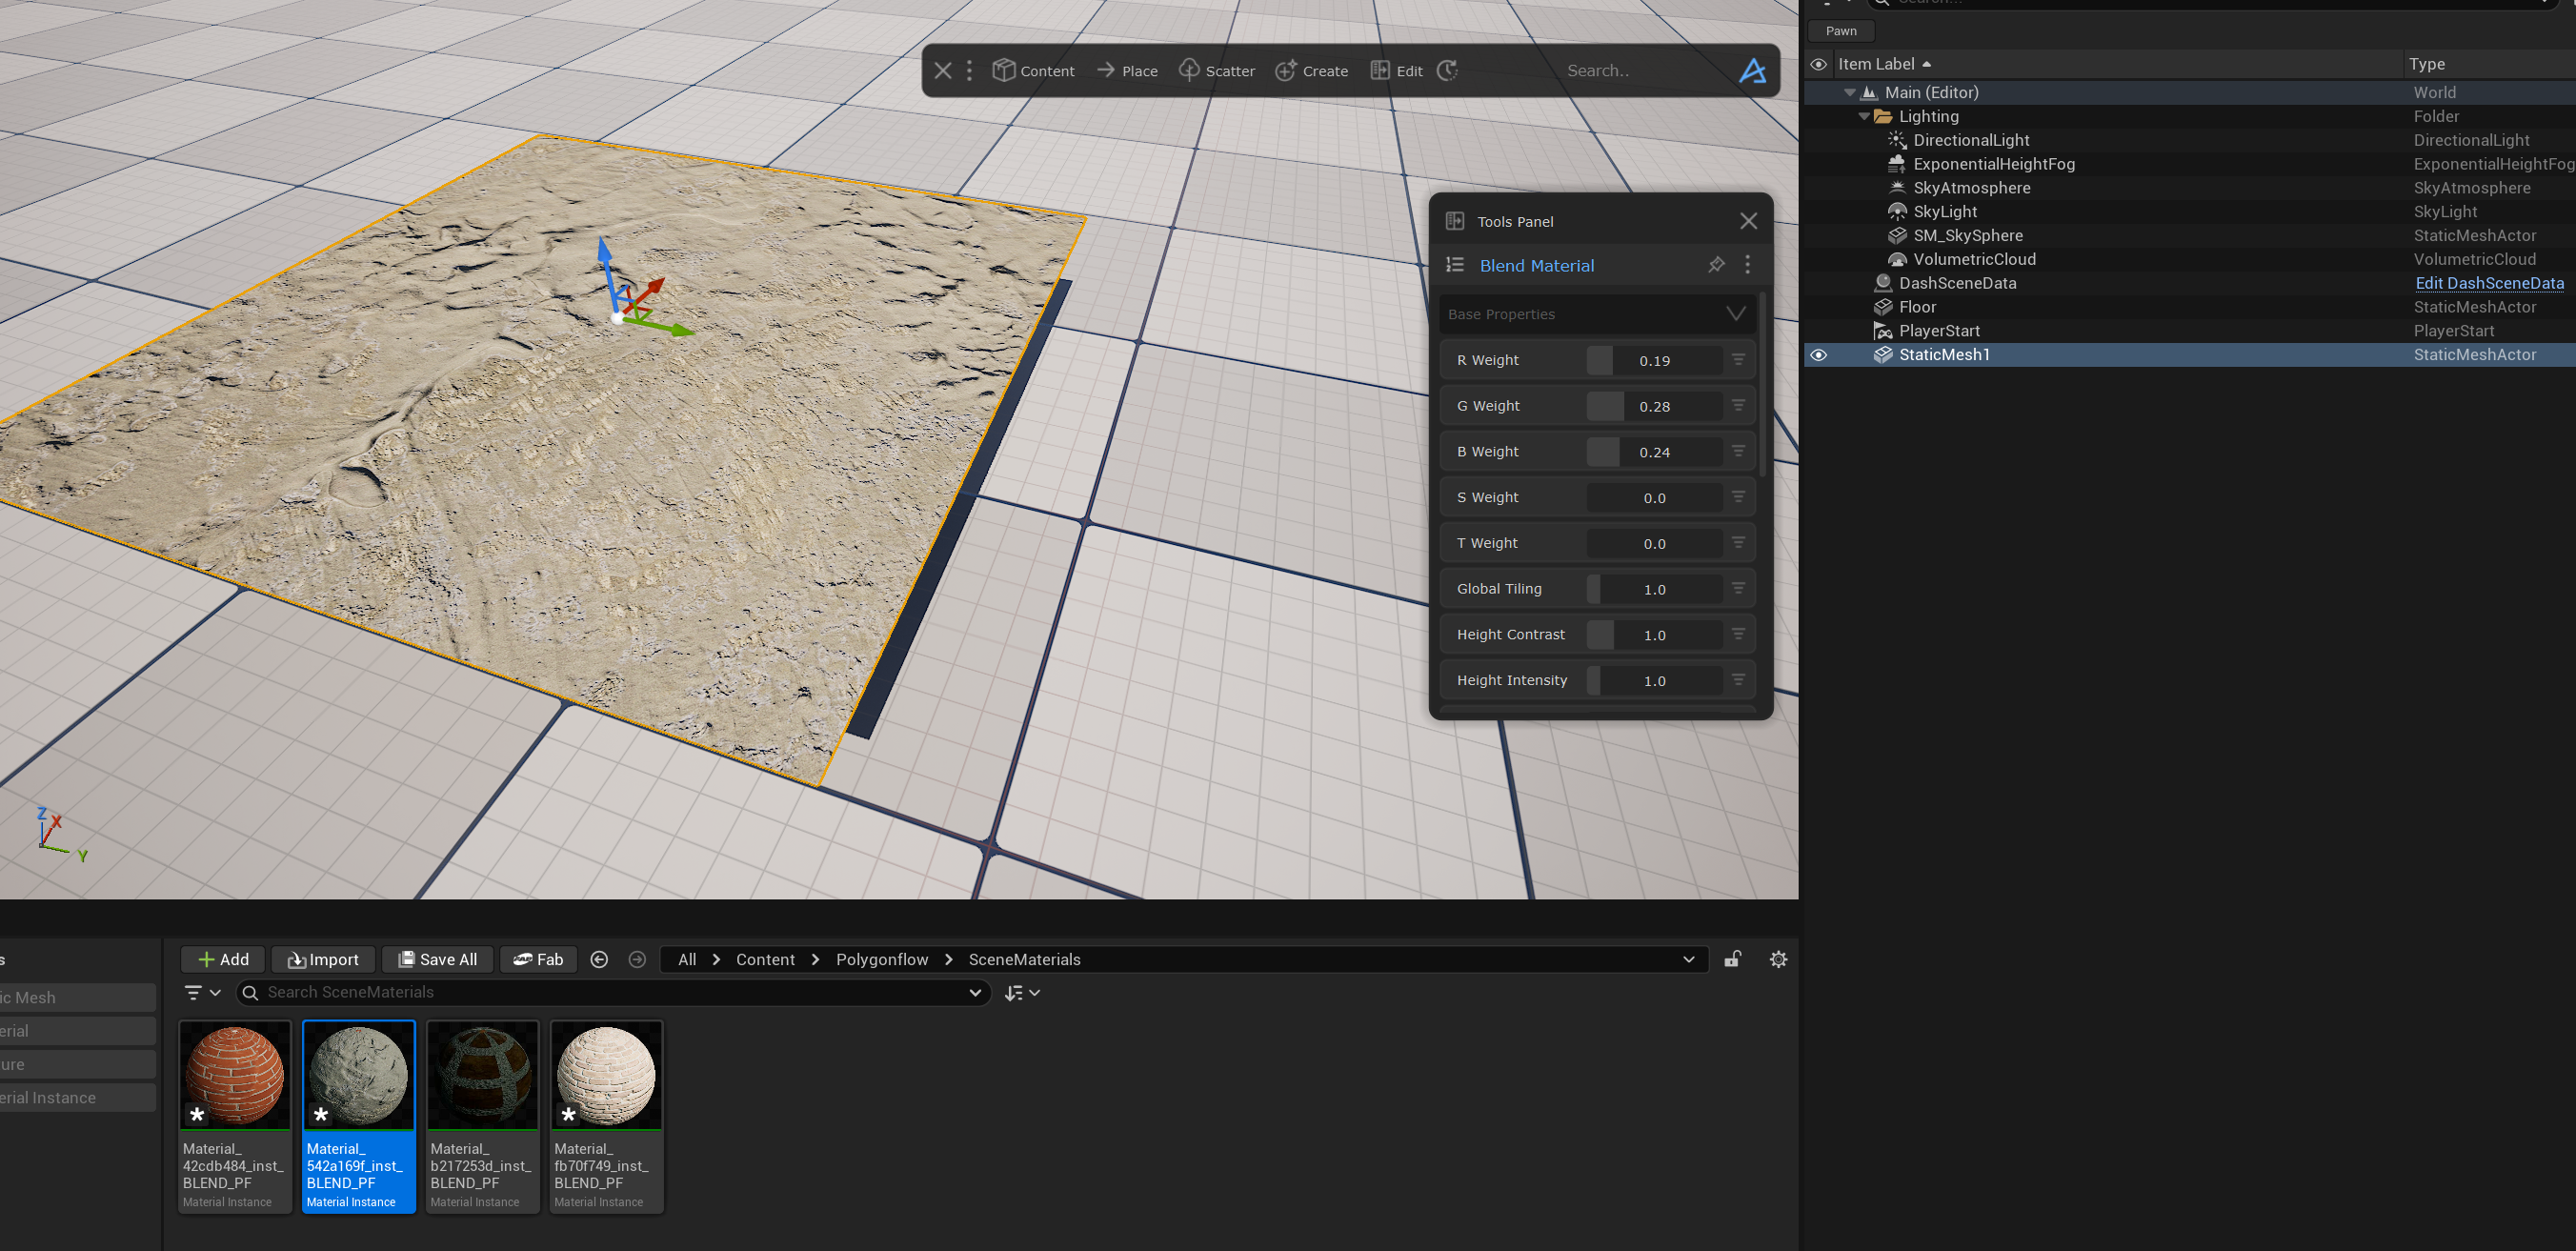Click the Global Tiling value slider

click(1654, 589)
